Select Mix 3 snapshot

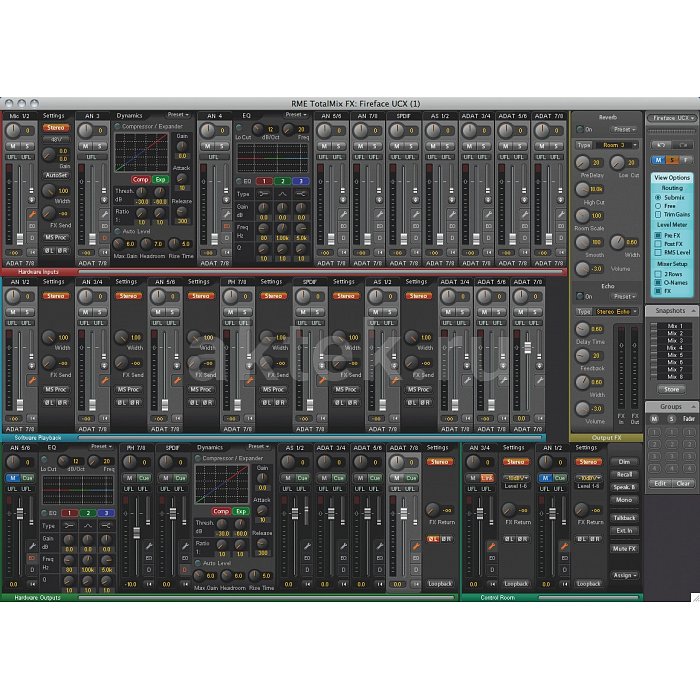(675, 341)
